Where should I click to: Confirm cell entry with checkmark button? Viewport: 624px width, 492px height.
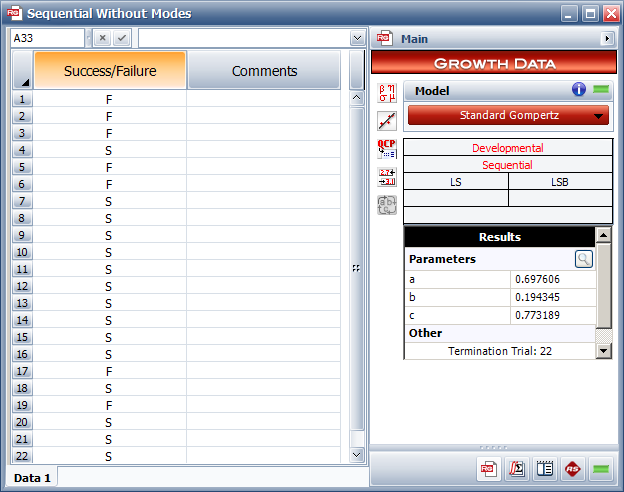(121, 38)
